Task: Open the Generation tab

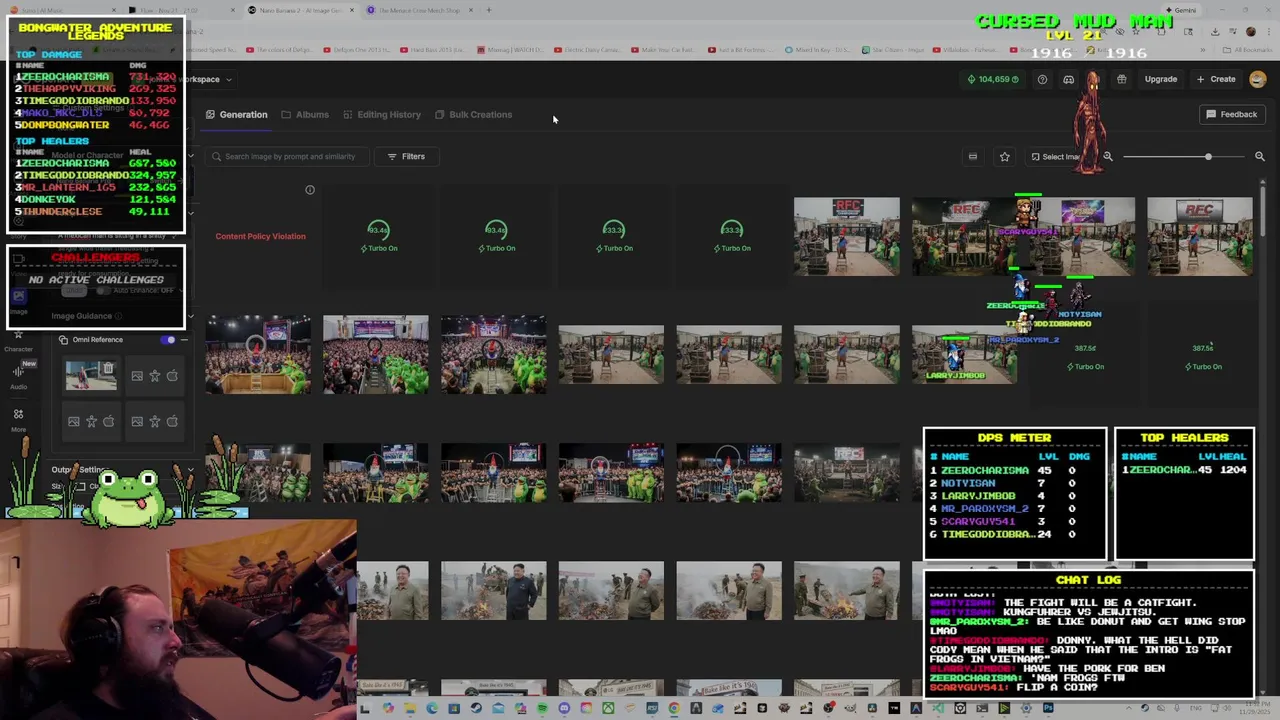Action: click(236, 114)
